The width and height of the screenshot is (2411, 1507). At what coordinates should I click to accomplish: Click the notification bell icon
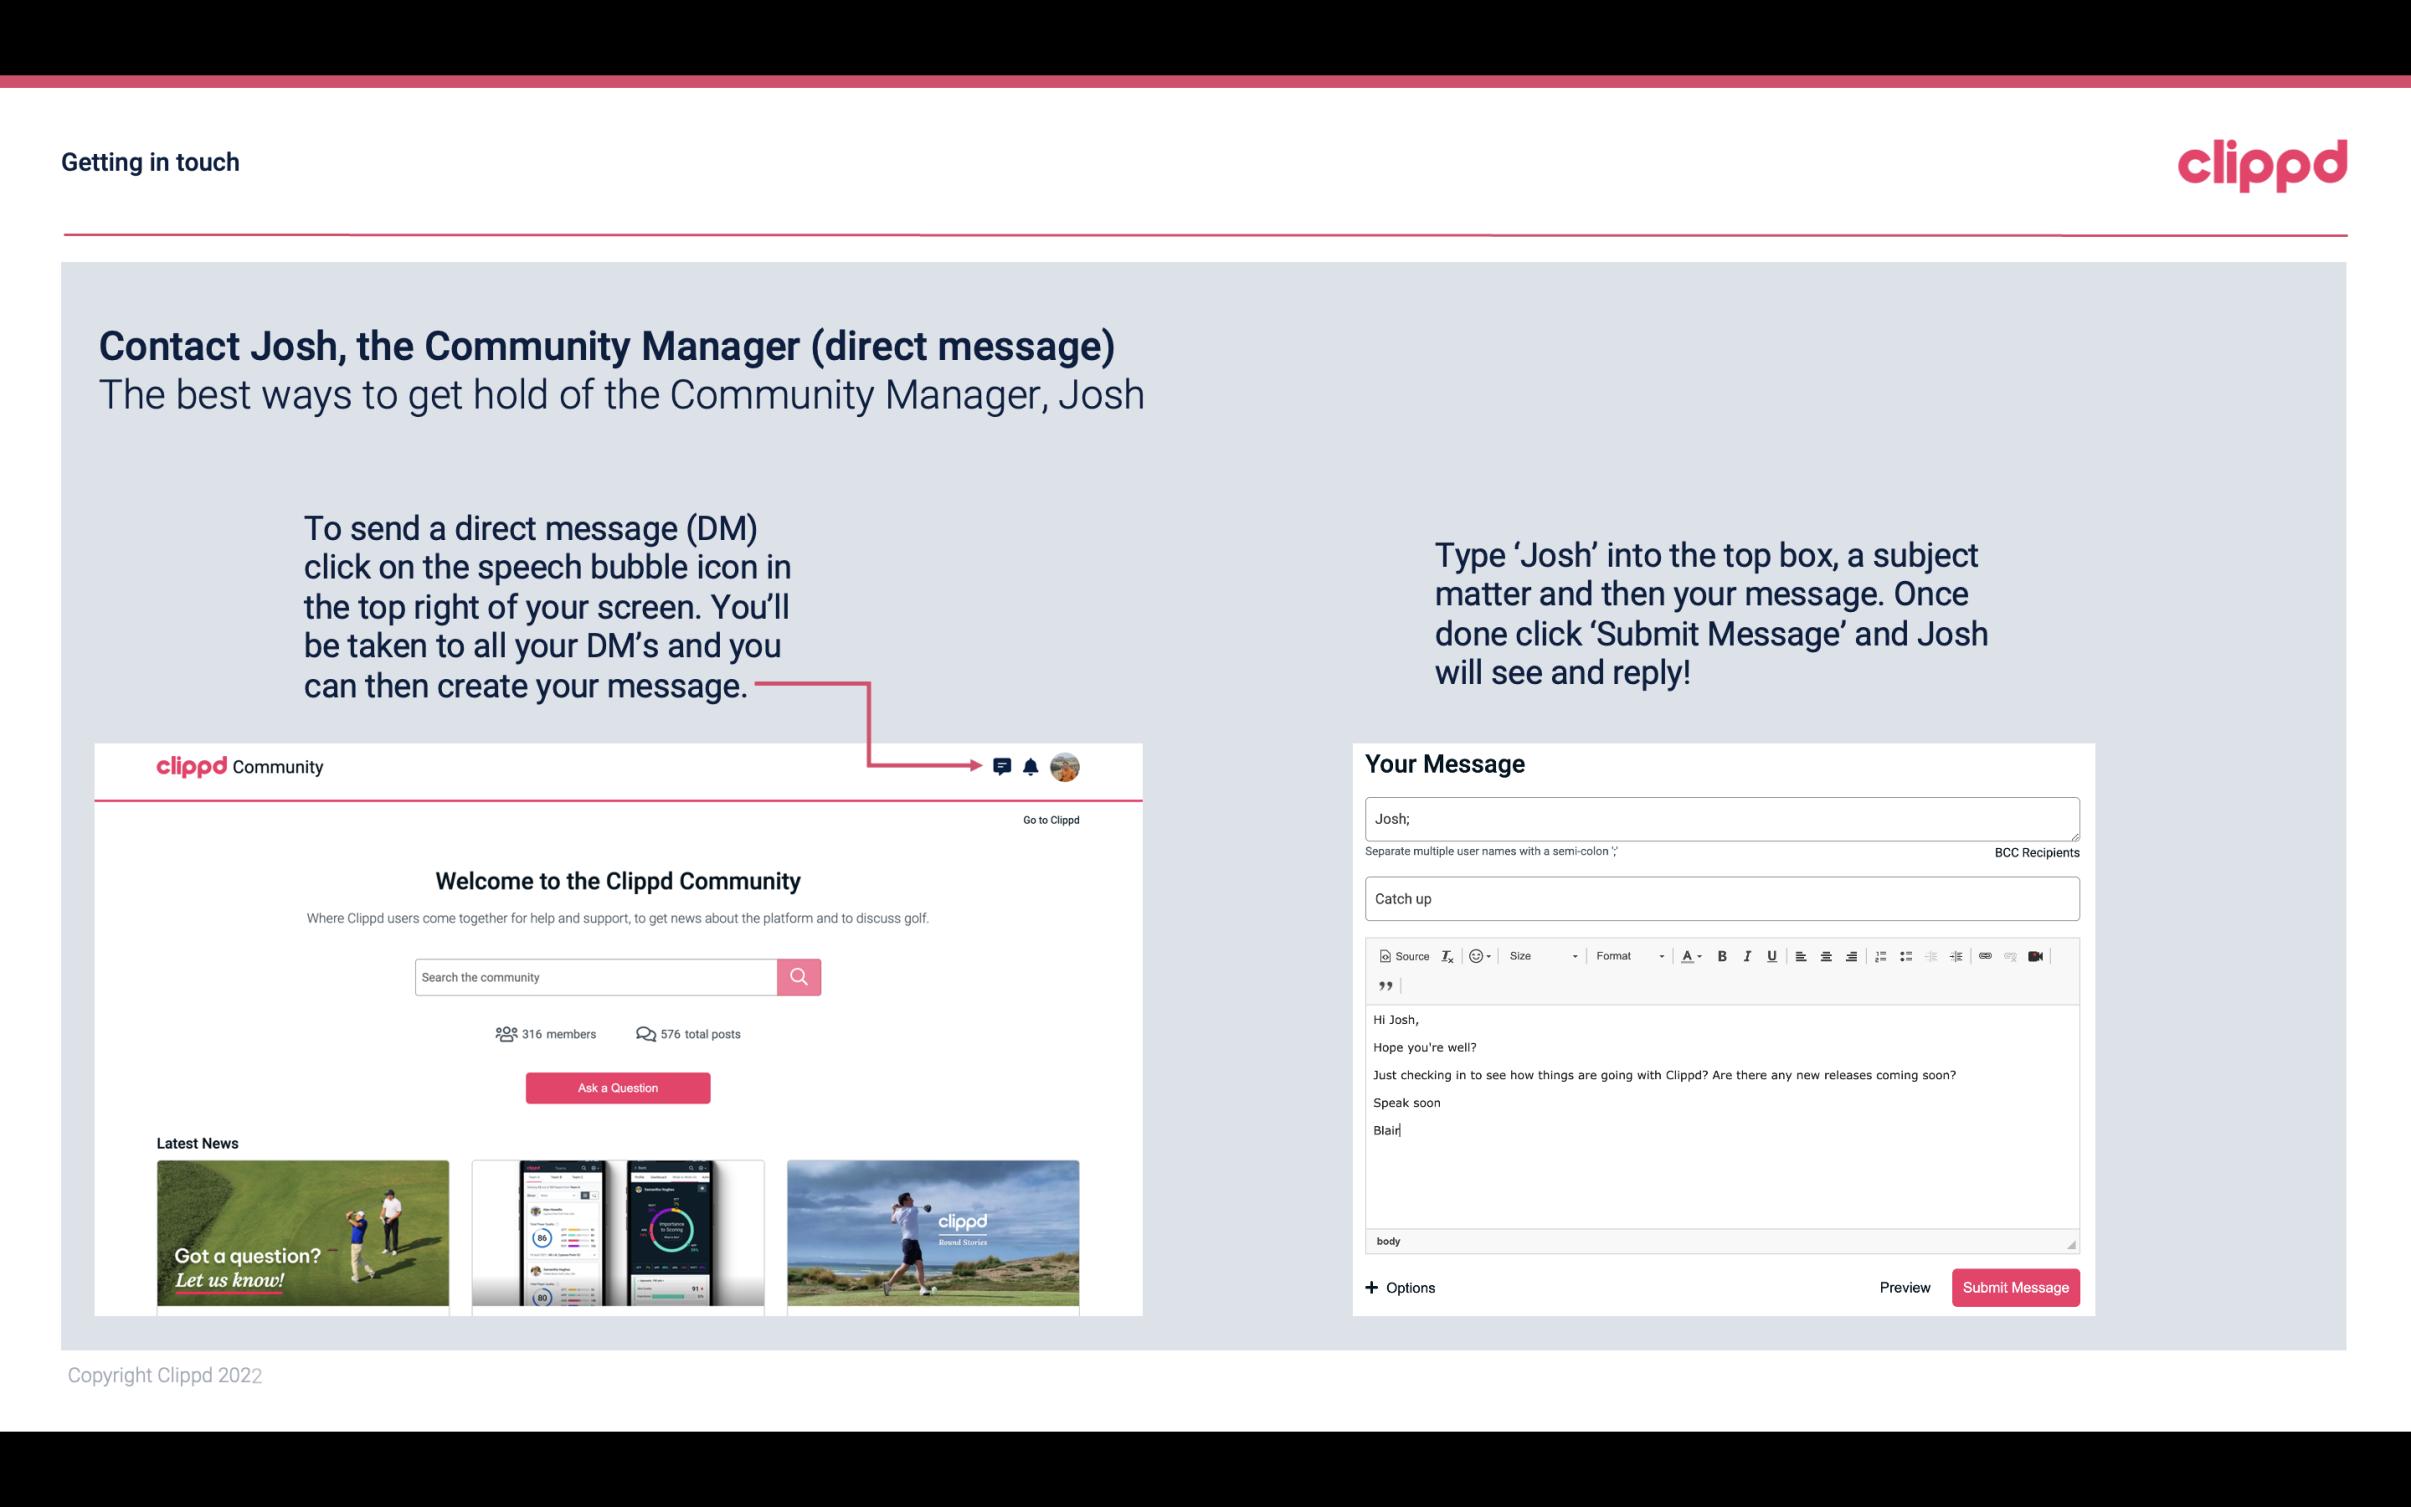click(x=1031, y=766)
